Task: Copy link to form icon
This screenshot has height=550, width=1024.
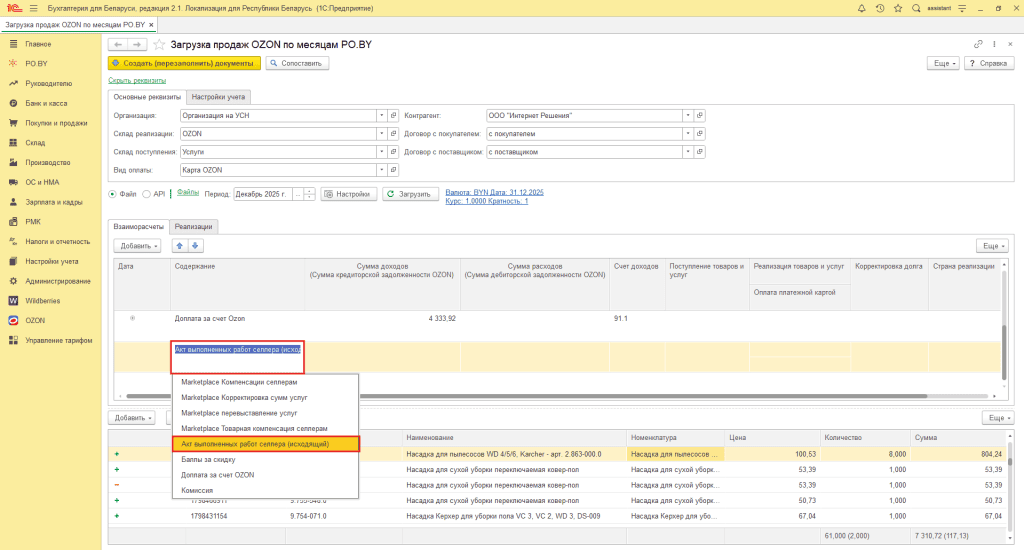Action: [978, 44]
